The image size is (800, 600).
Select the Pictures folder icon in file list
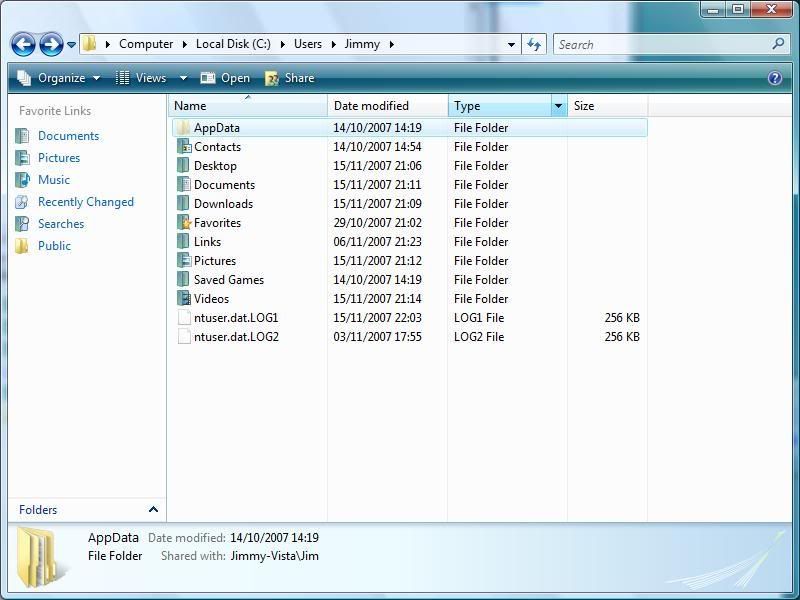(x=183, y=260)
